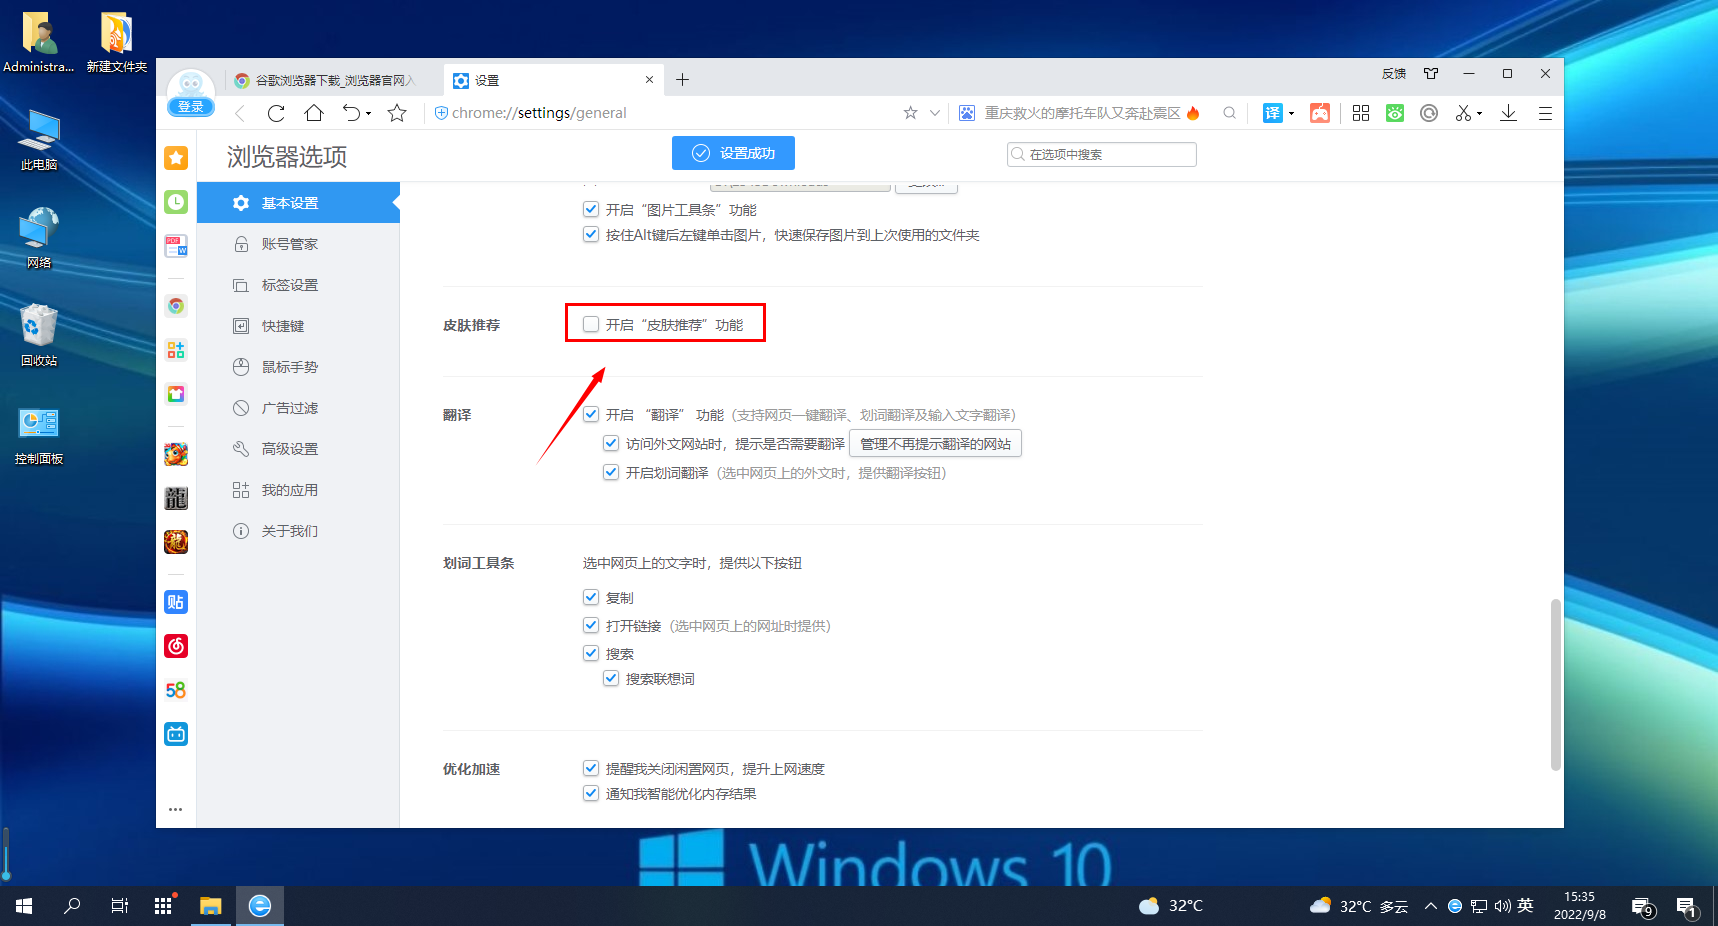This screenshot has width=1718, height=926.
Task: Go back with the left arrow
Action: 240,113
